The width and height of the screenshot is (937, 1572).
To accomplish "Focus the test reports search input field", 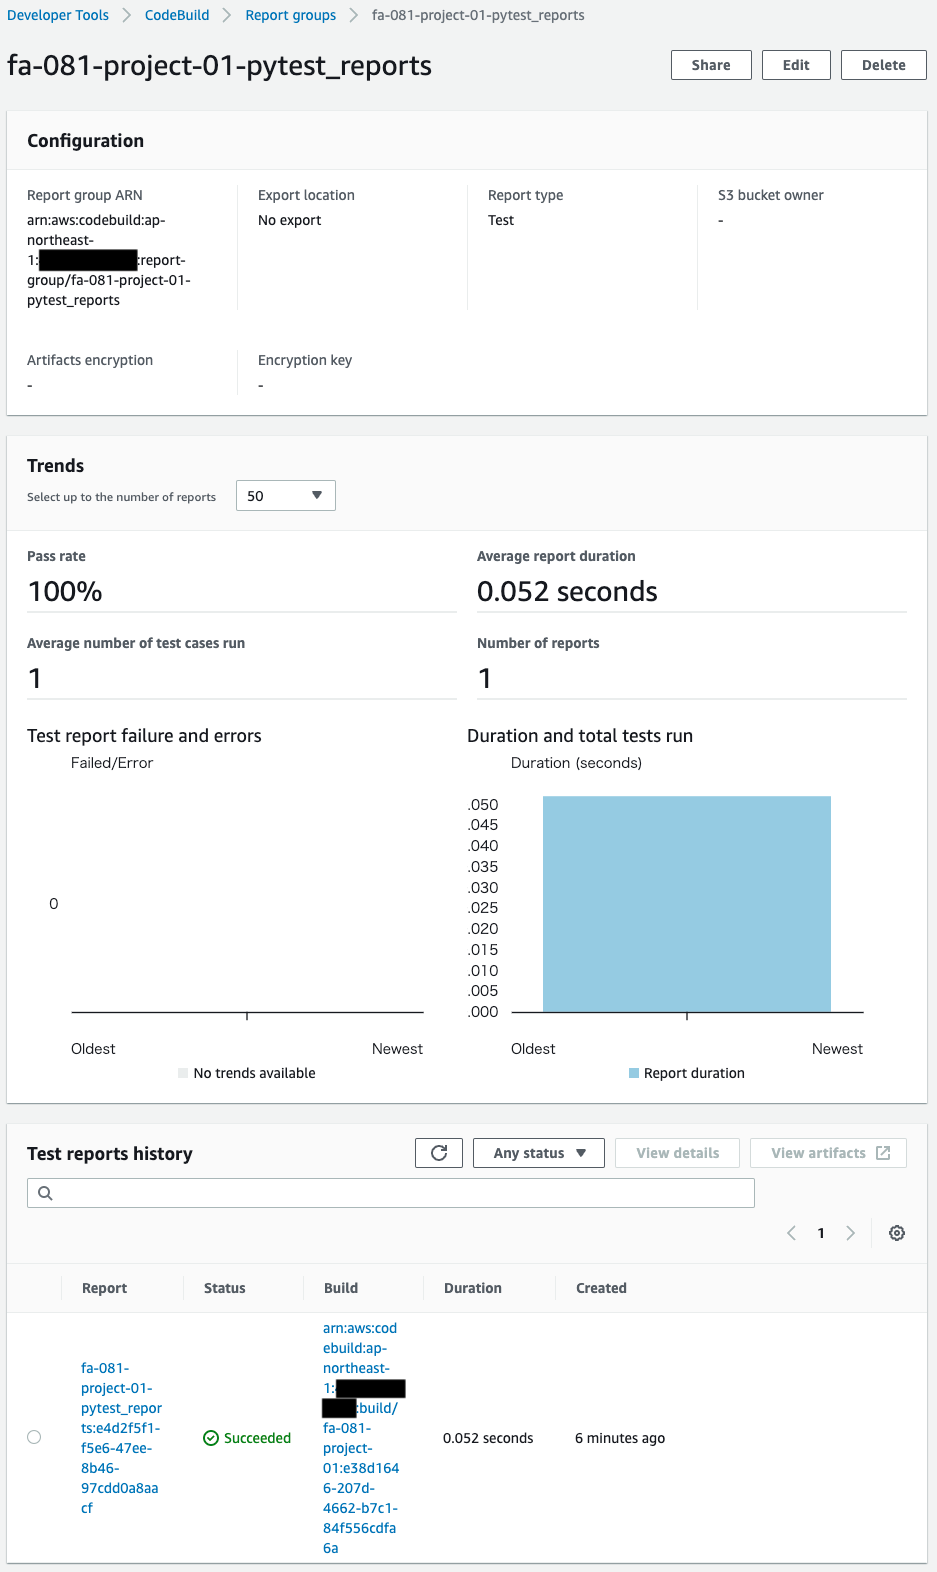I will point(400,1193).
